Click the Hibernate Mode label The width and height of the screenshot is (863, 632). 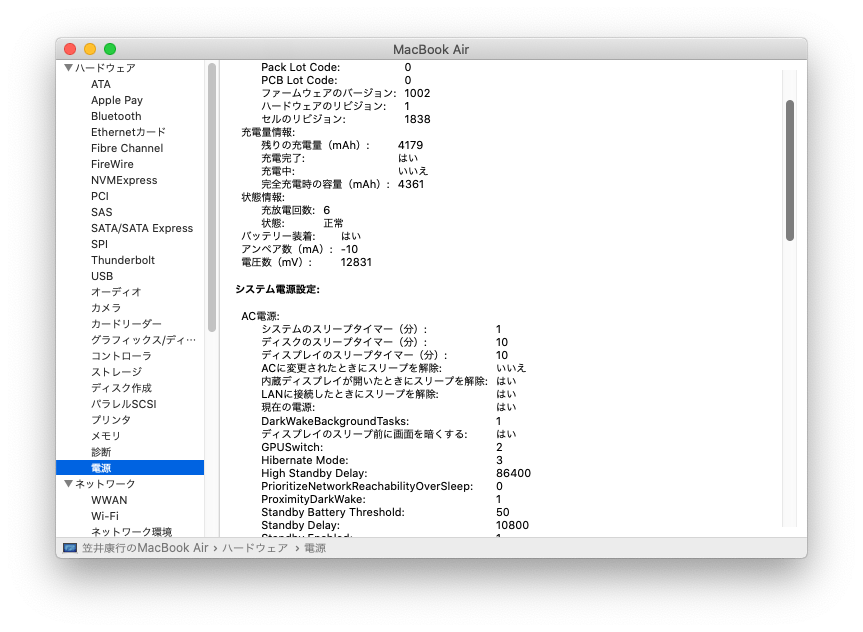click(x=304, y=460)
